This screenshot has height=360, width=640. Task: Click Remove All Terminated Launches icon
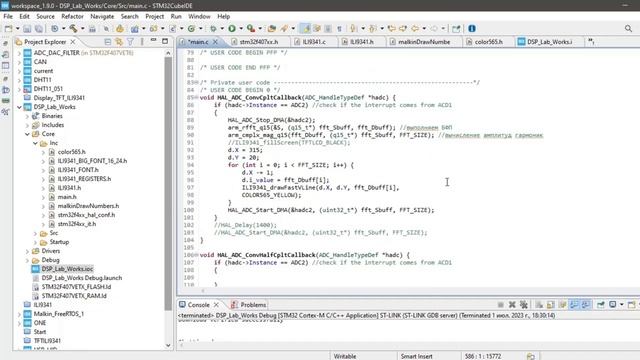tap(524, 304)
